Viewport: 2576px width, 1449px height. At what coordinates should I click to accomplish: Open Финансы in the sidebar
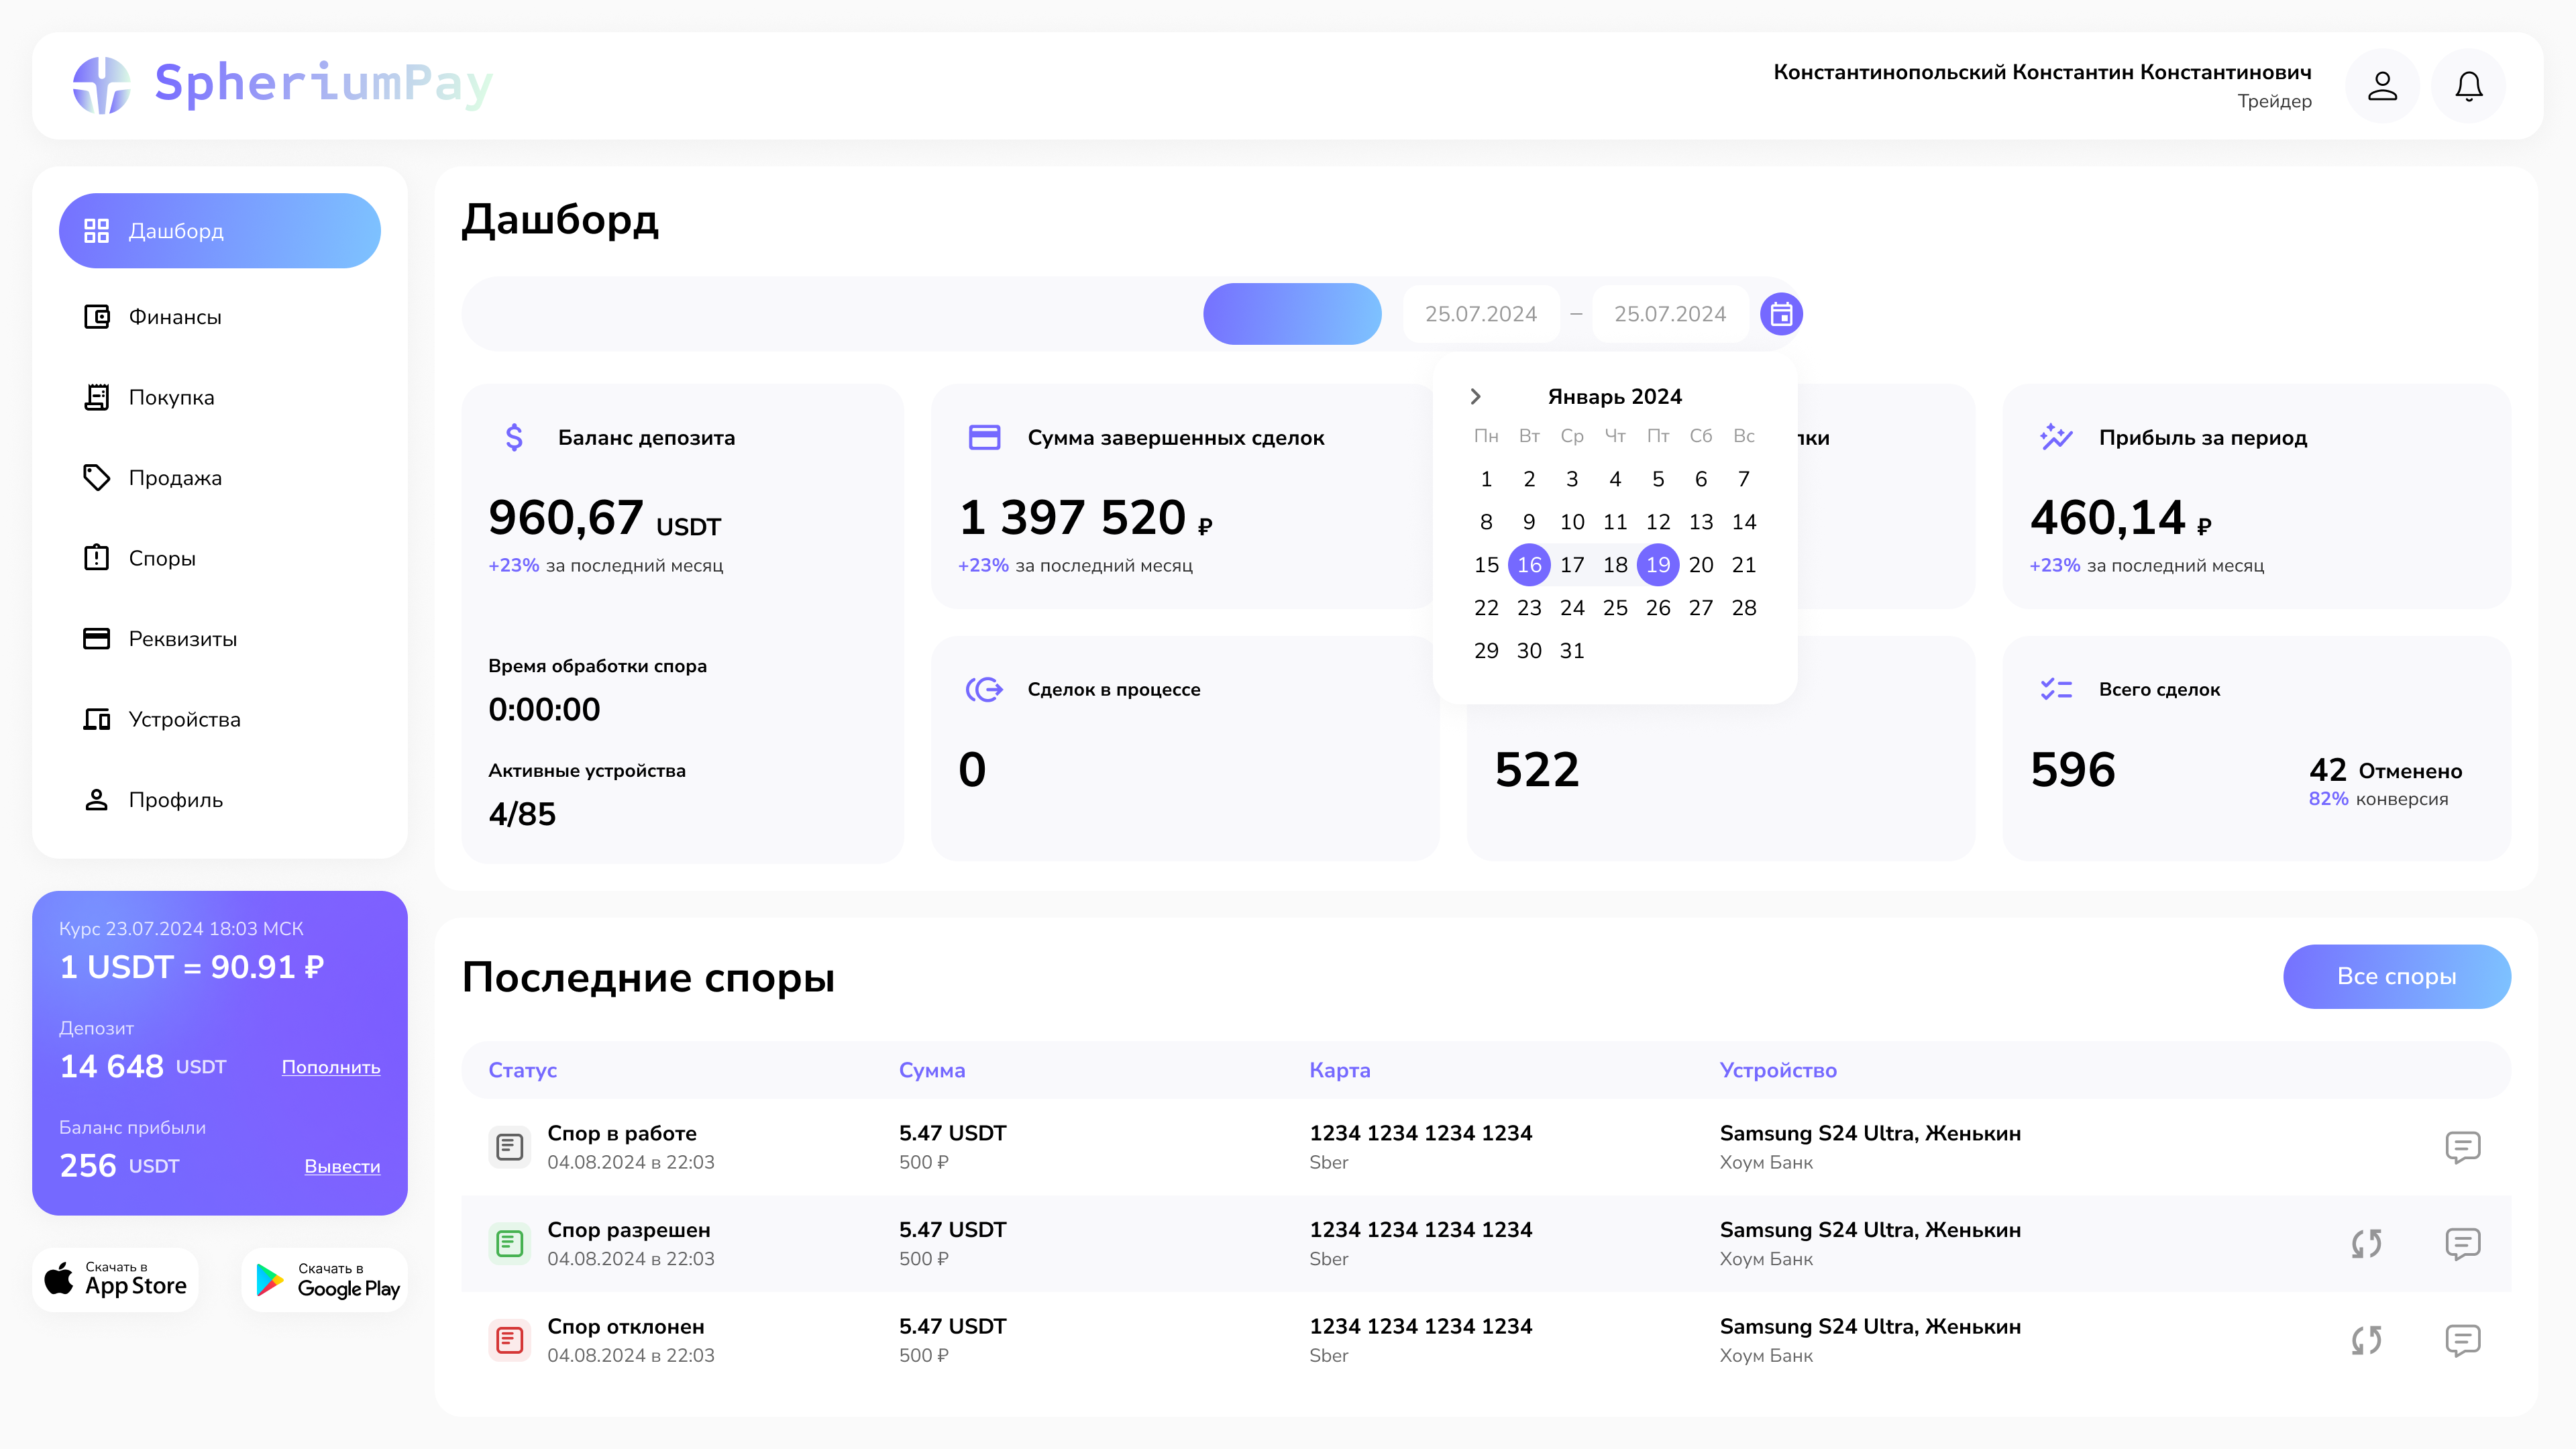(175, 317)
